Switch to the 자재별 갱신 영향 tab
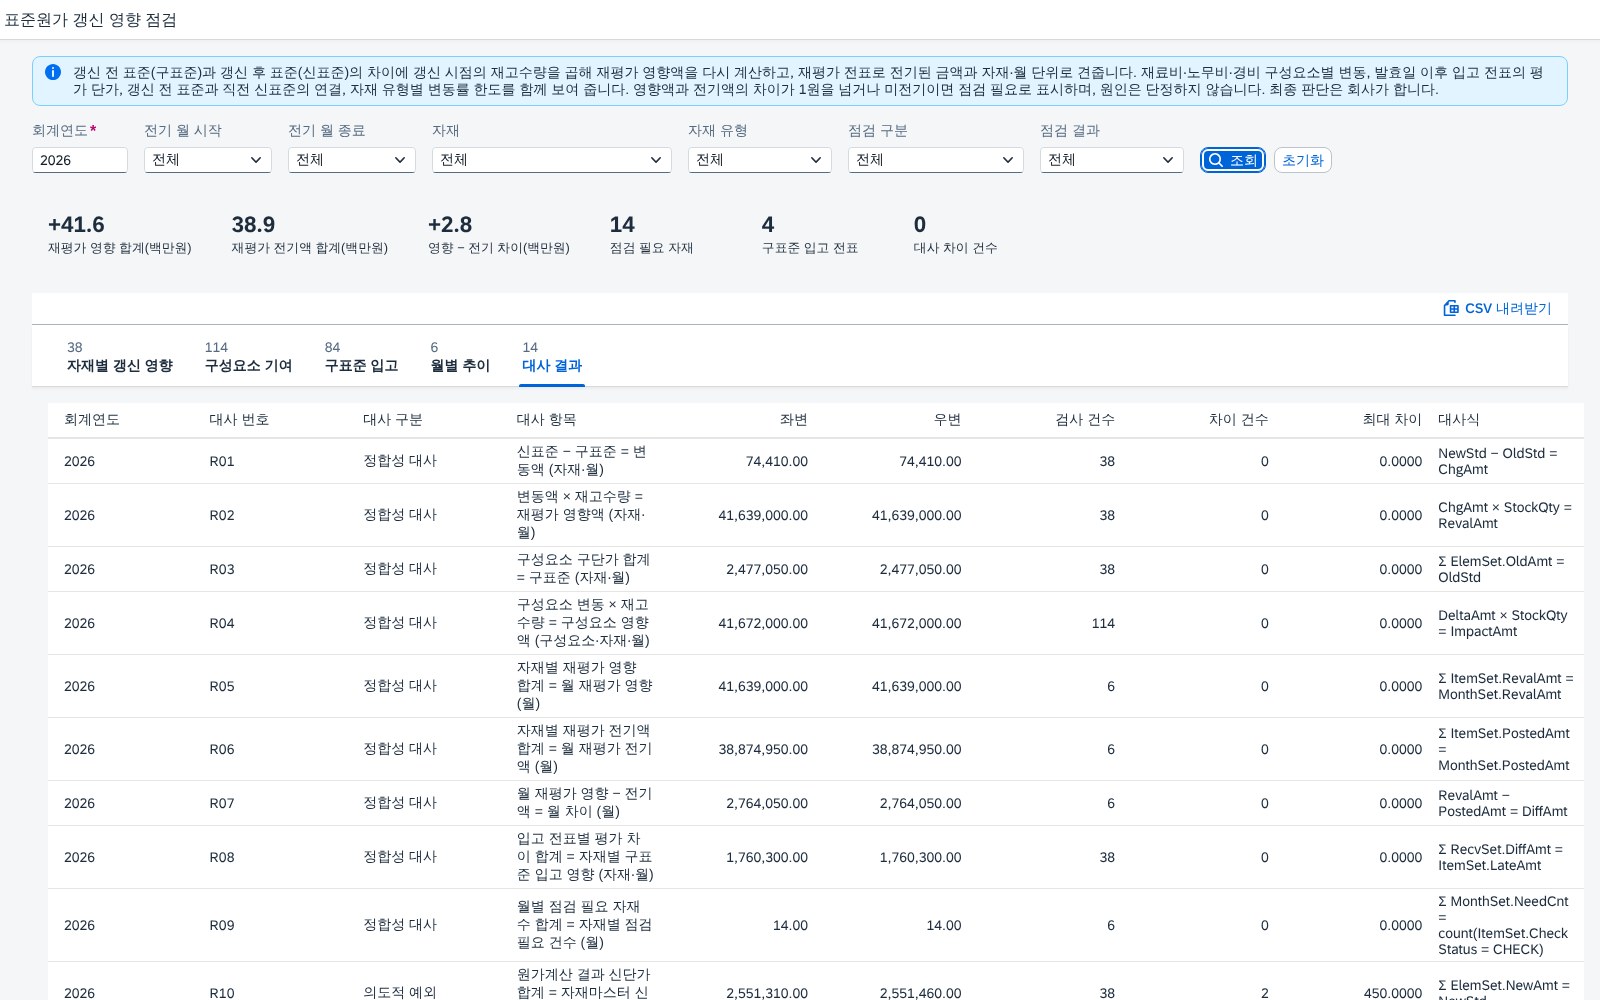Image resolution: width=1600 pixels, height=1000 pixels. [x=120, y=357]
